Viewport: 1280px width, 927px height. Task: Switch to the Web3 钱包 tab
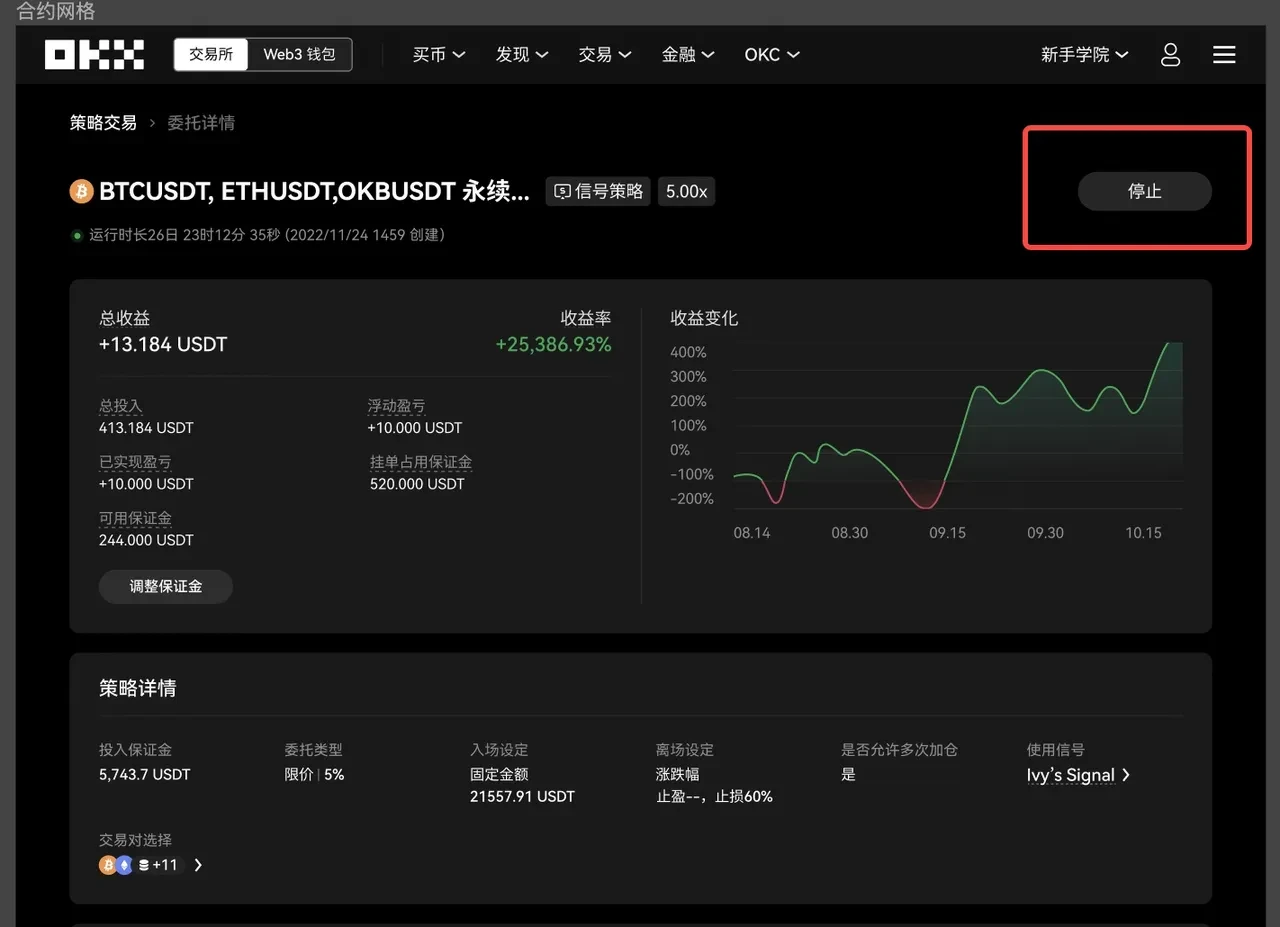point(299,54)
